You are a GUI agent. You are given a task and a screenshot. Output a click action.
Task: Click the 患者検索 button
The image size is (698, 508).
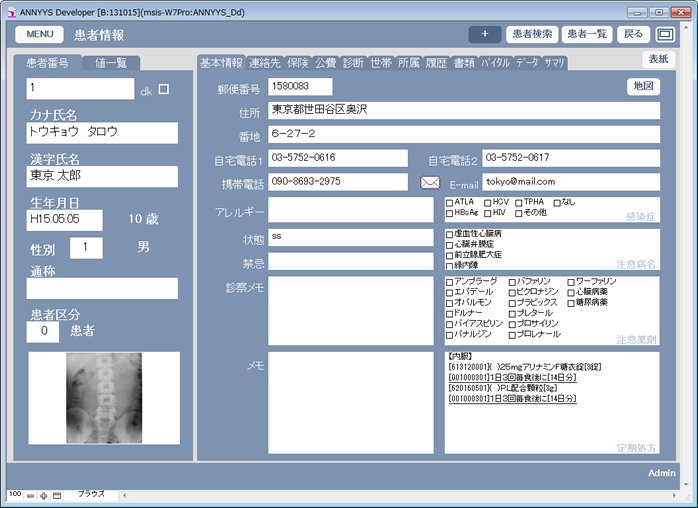[532, 34]
